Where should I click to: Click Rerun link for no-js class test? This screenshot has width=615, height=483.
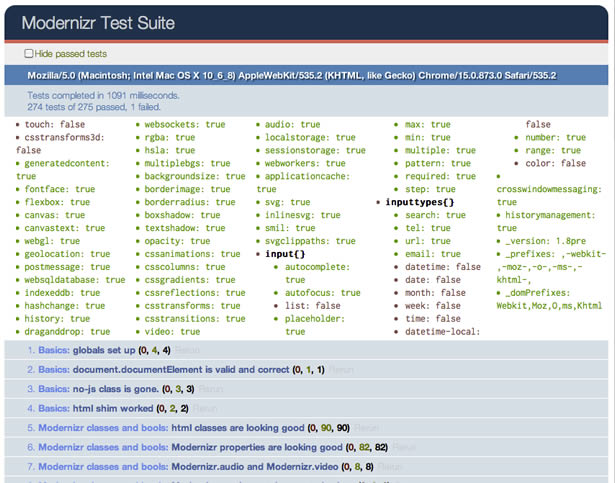[211, 389]
